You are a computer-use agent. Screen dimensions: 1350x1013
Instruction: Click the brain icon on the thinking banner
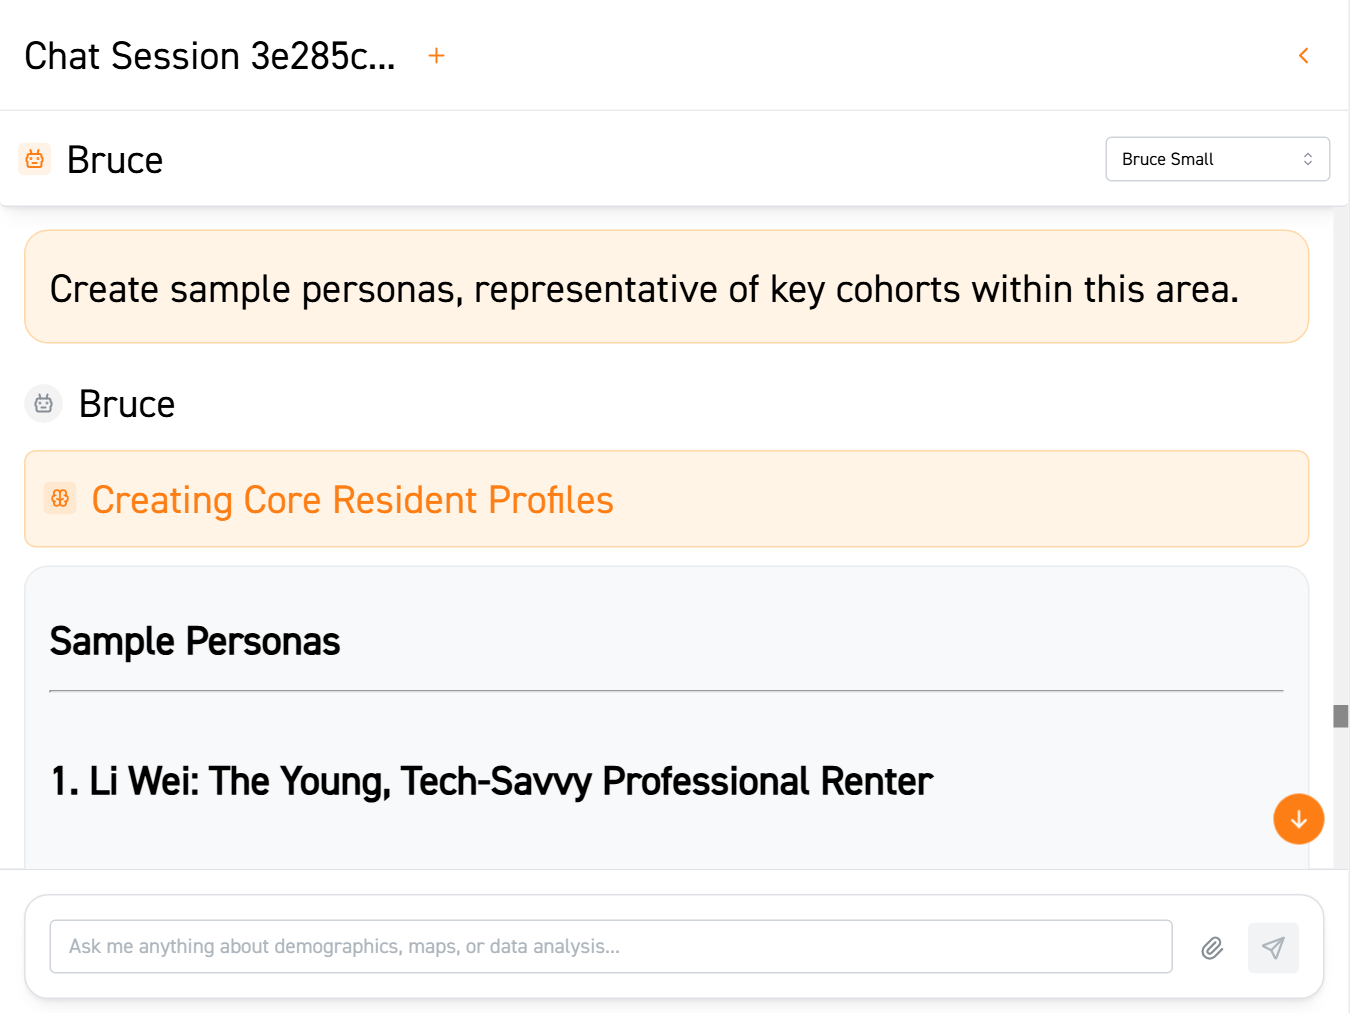click(x=61, y=497)
